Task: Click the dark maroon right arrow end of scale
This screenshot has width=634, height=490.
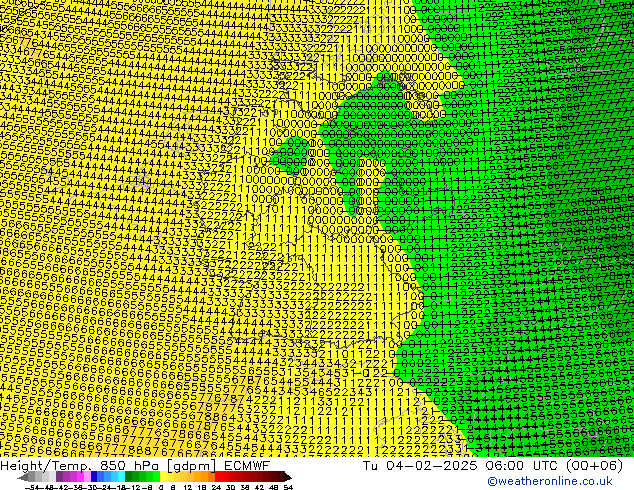Action: point(288,477)
